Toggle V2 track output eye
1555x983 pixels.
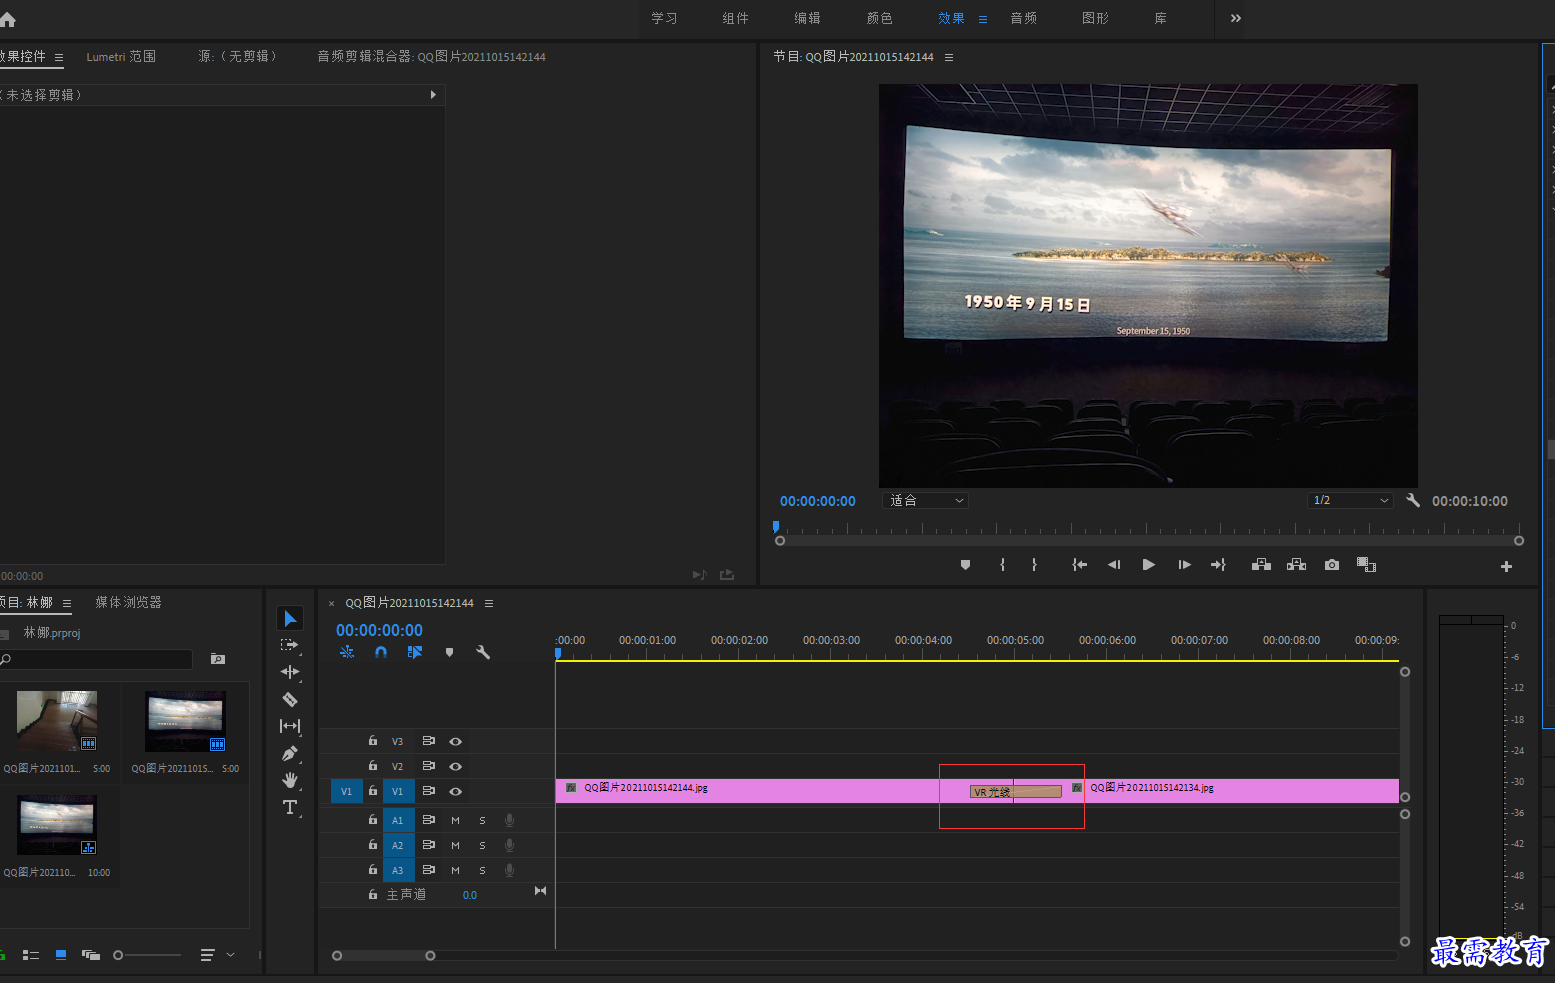(455, 766)
